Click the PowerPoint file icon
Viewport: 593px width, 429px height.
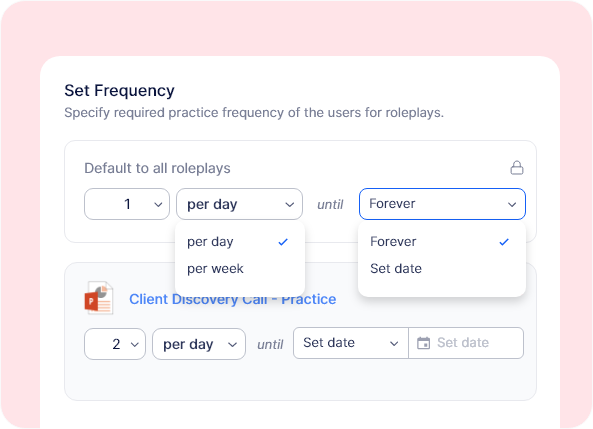[99, 298]
